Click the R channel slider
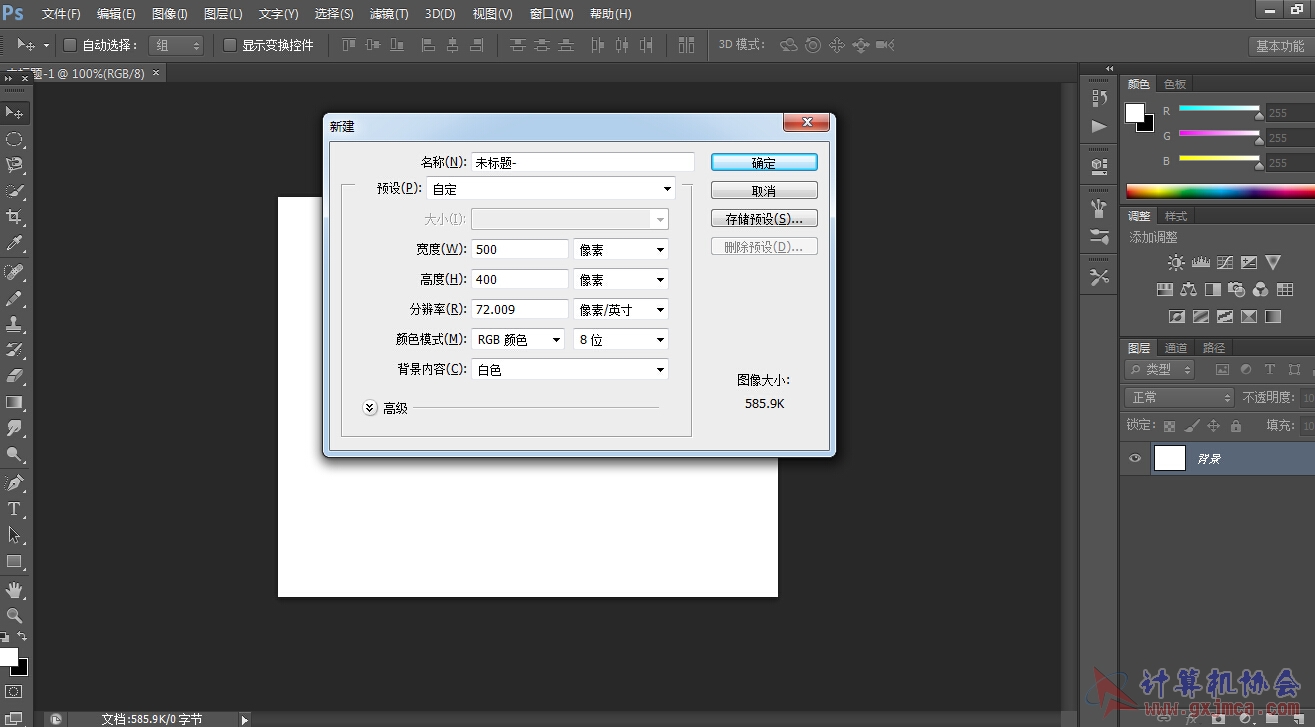This screenshot has width=1315, height=727. (1219, 110)
